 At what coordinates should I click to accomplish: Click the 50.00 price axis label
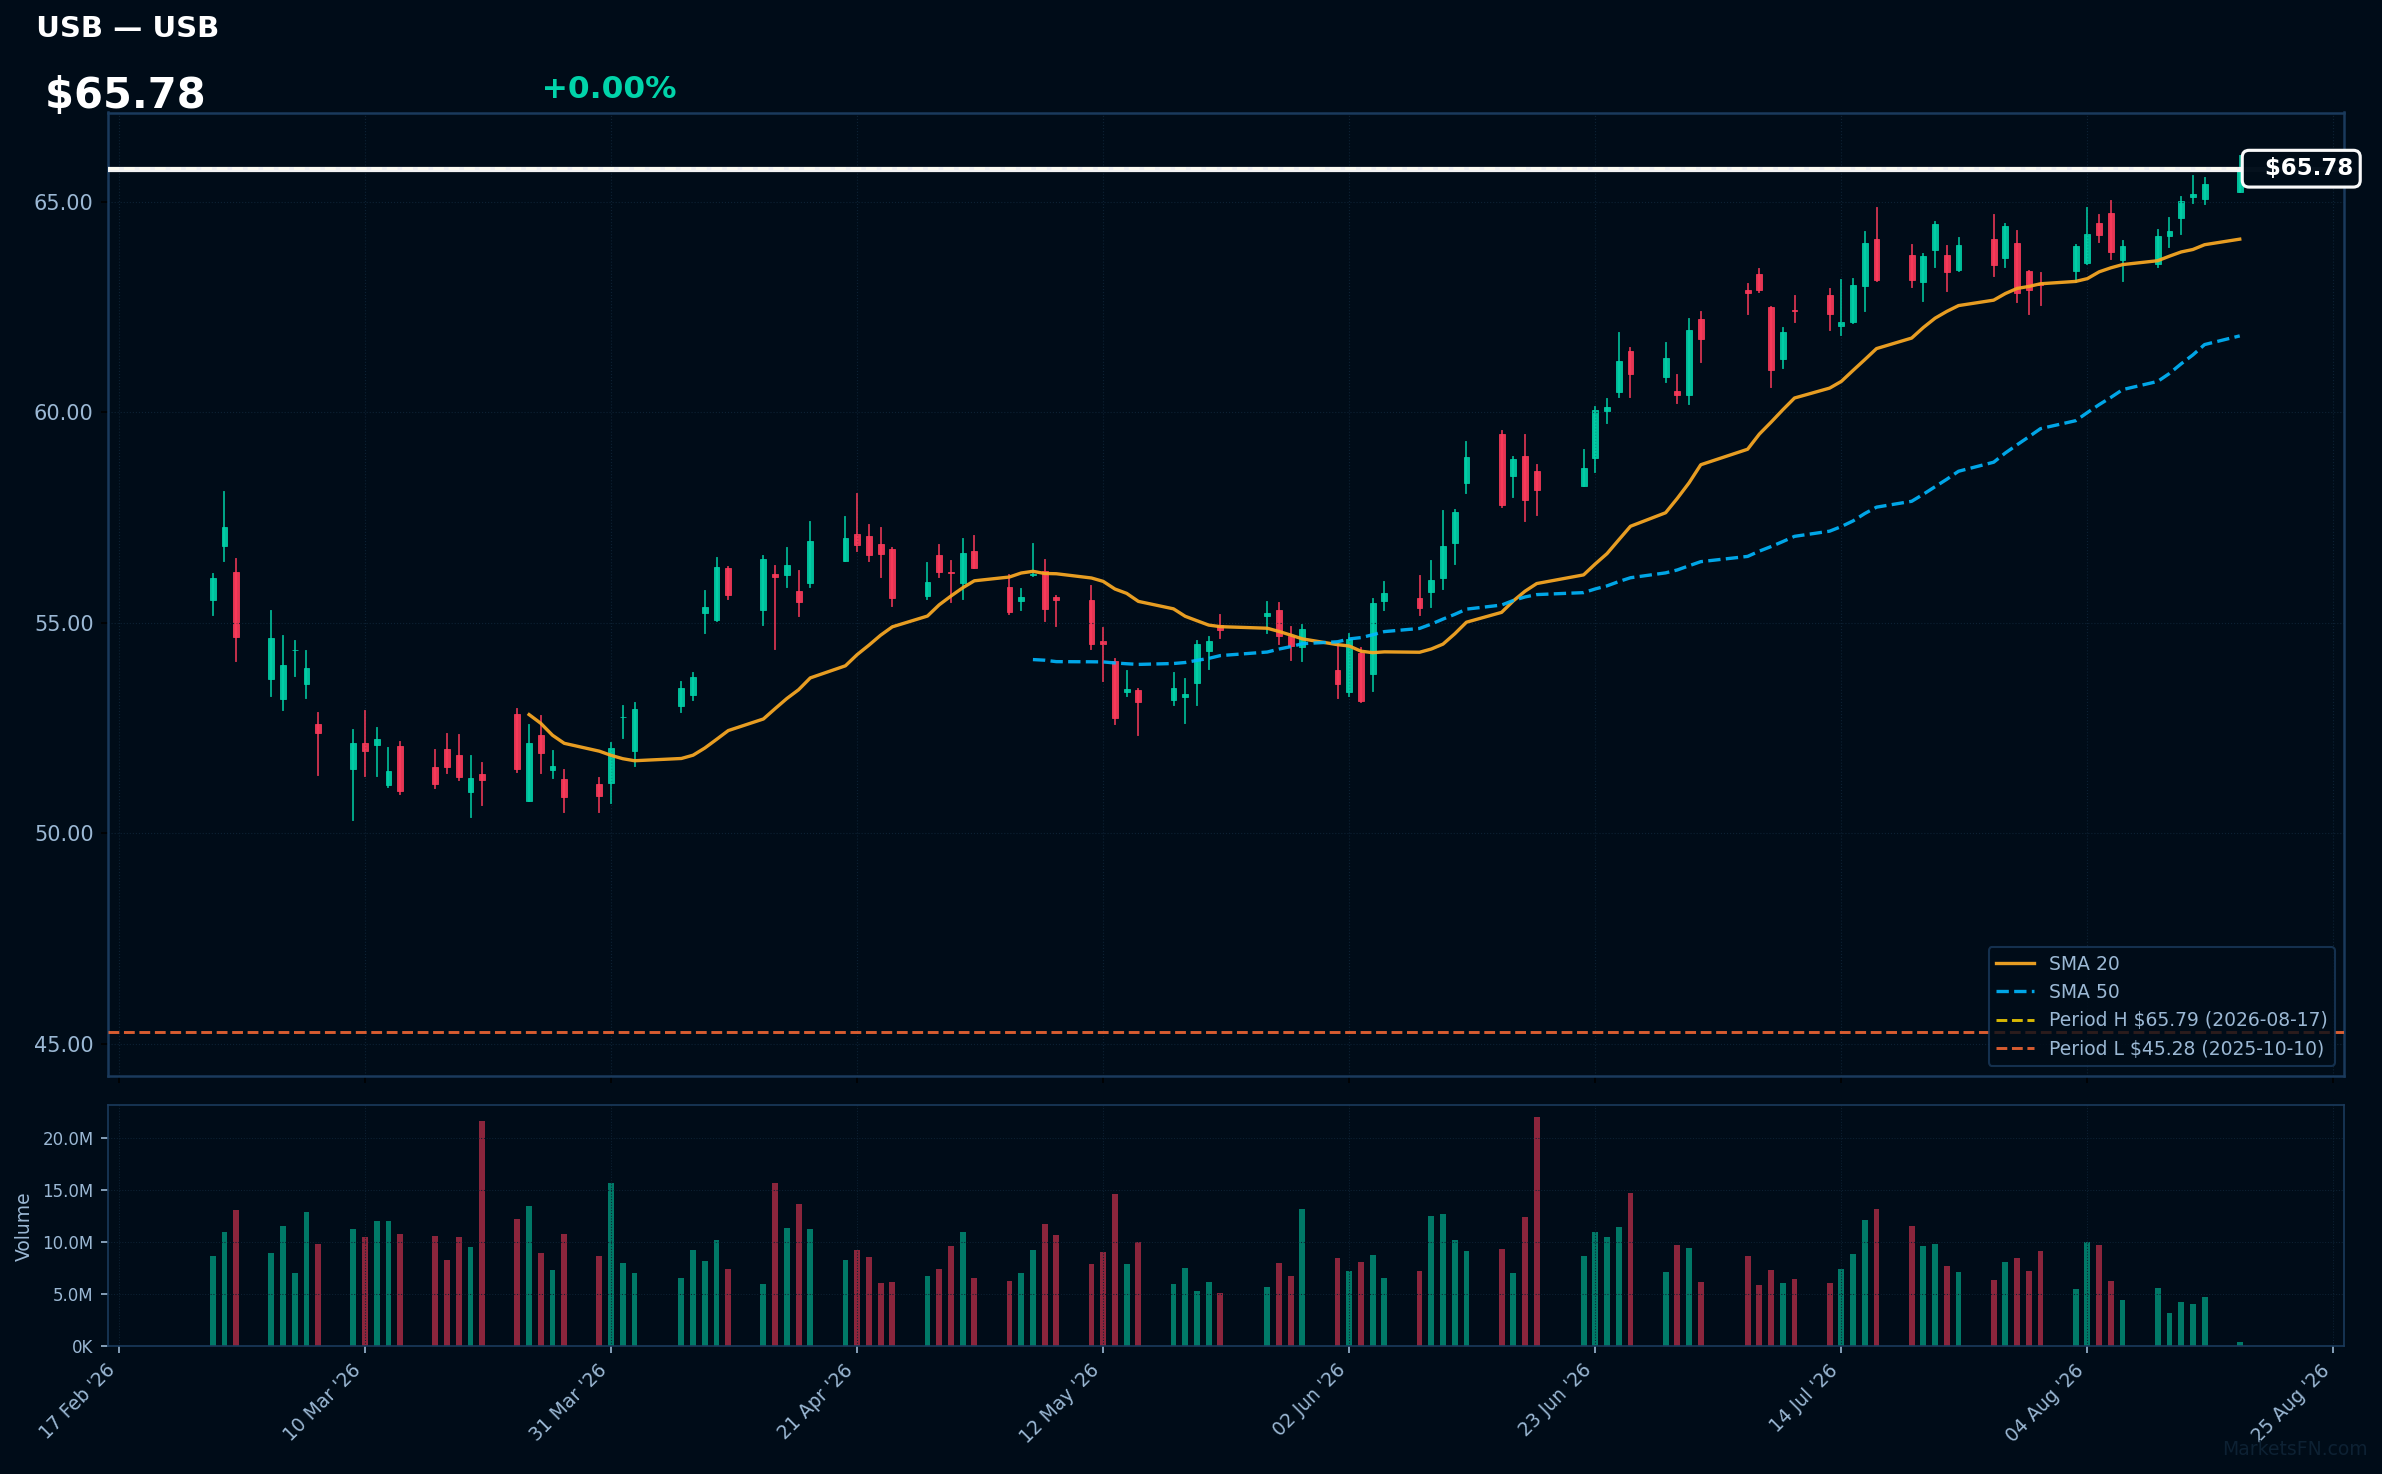63,834
